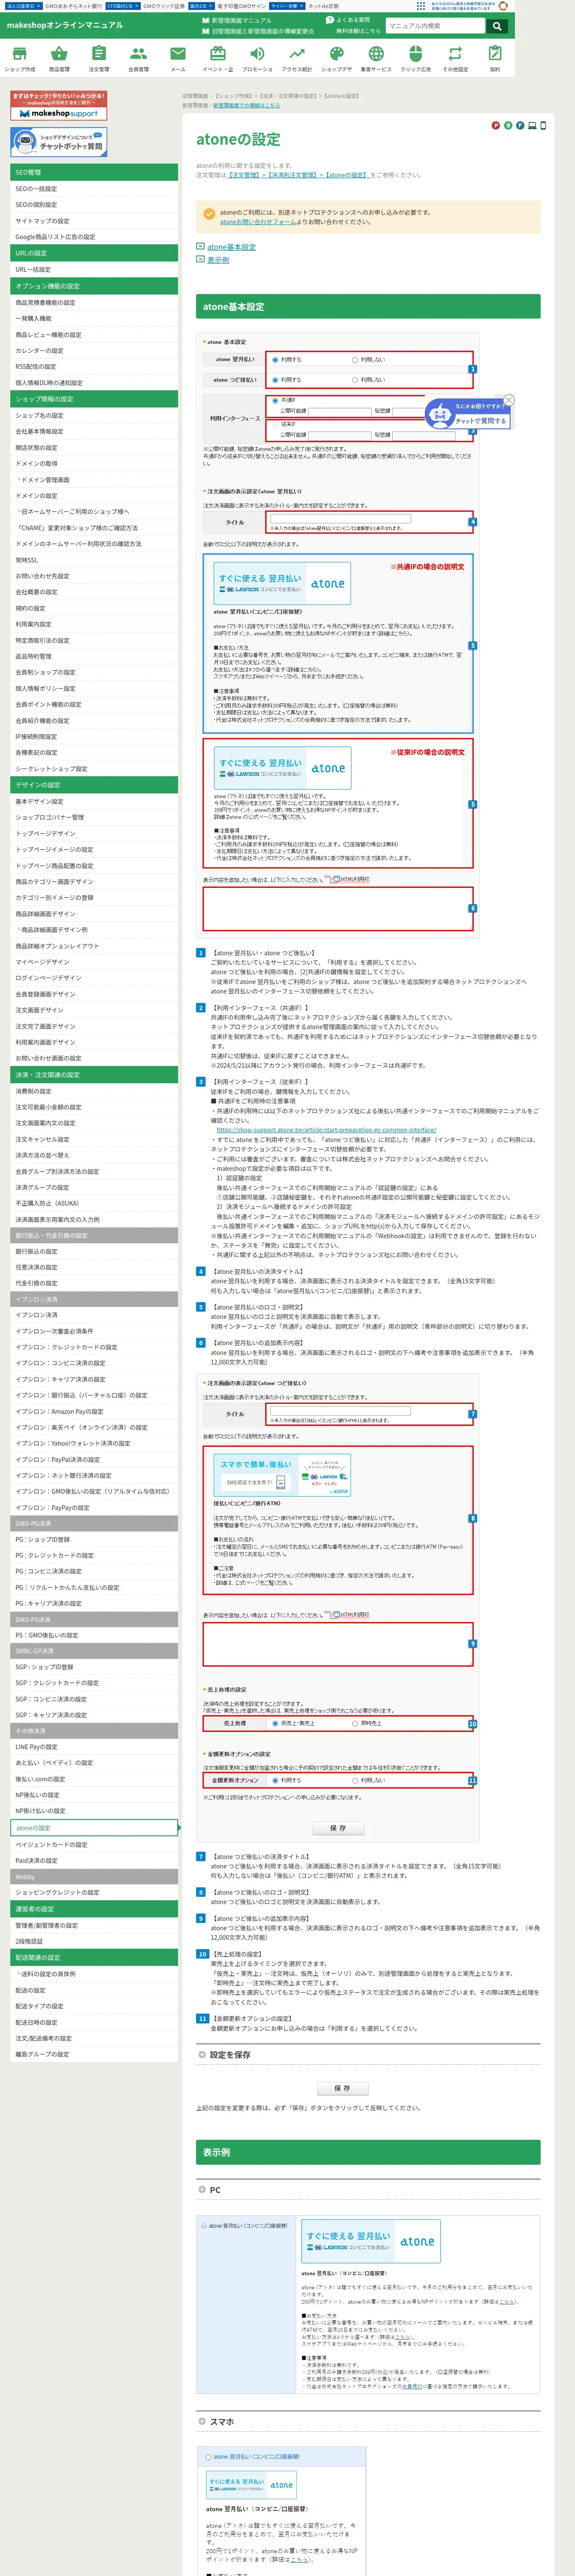
Task: Open the ショップデザ palette icon
Action: 336,59
